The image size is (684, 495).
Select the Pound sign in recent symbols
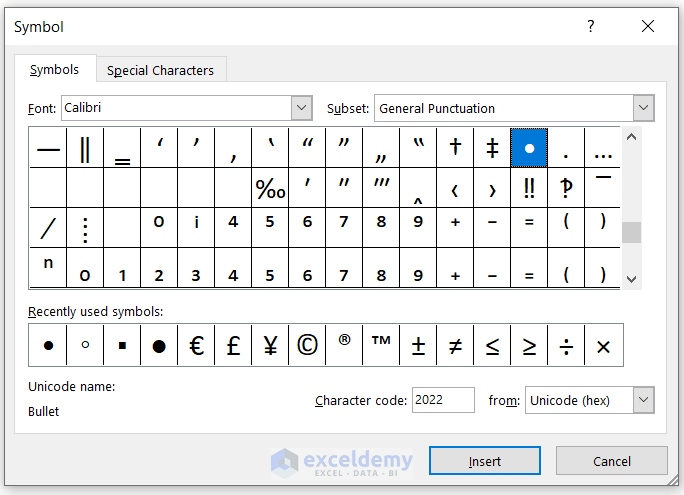(234, 345)
